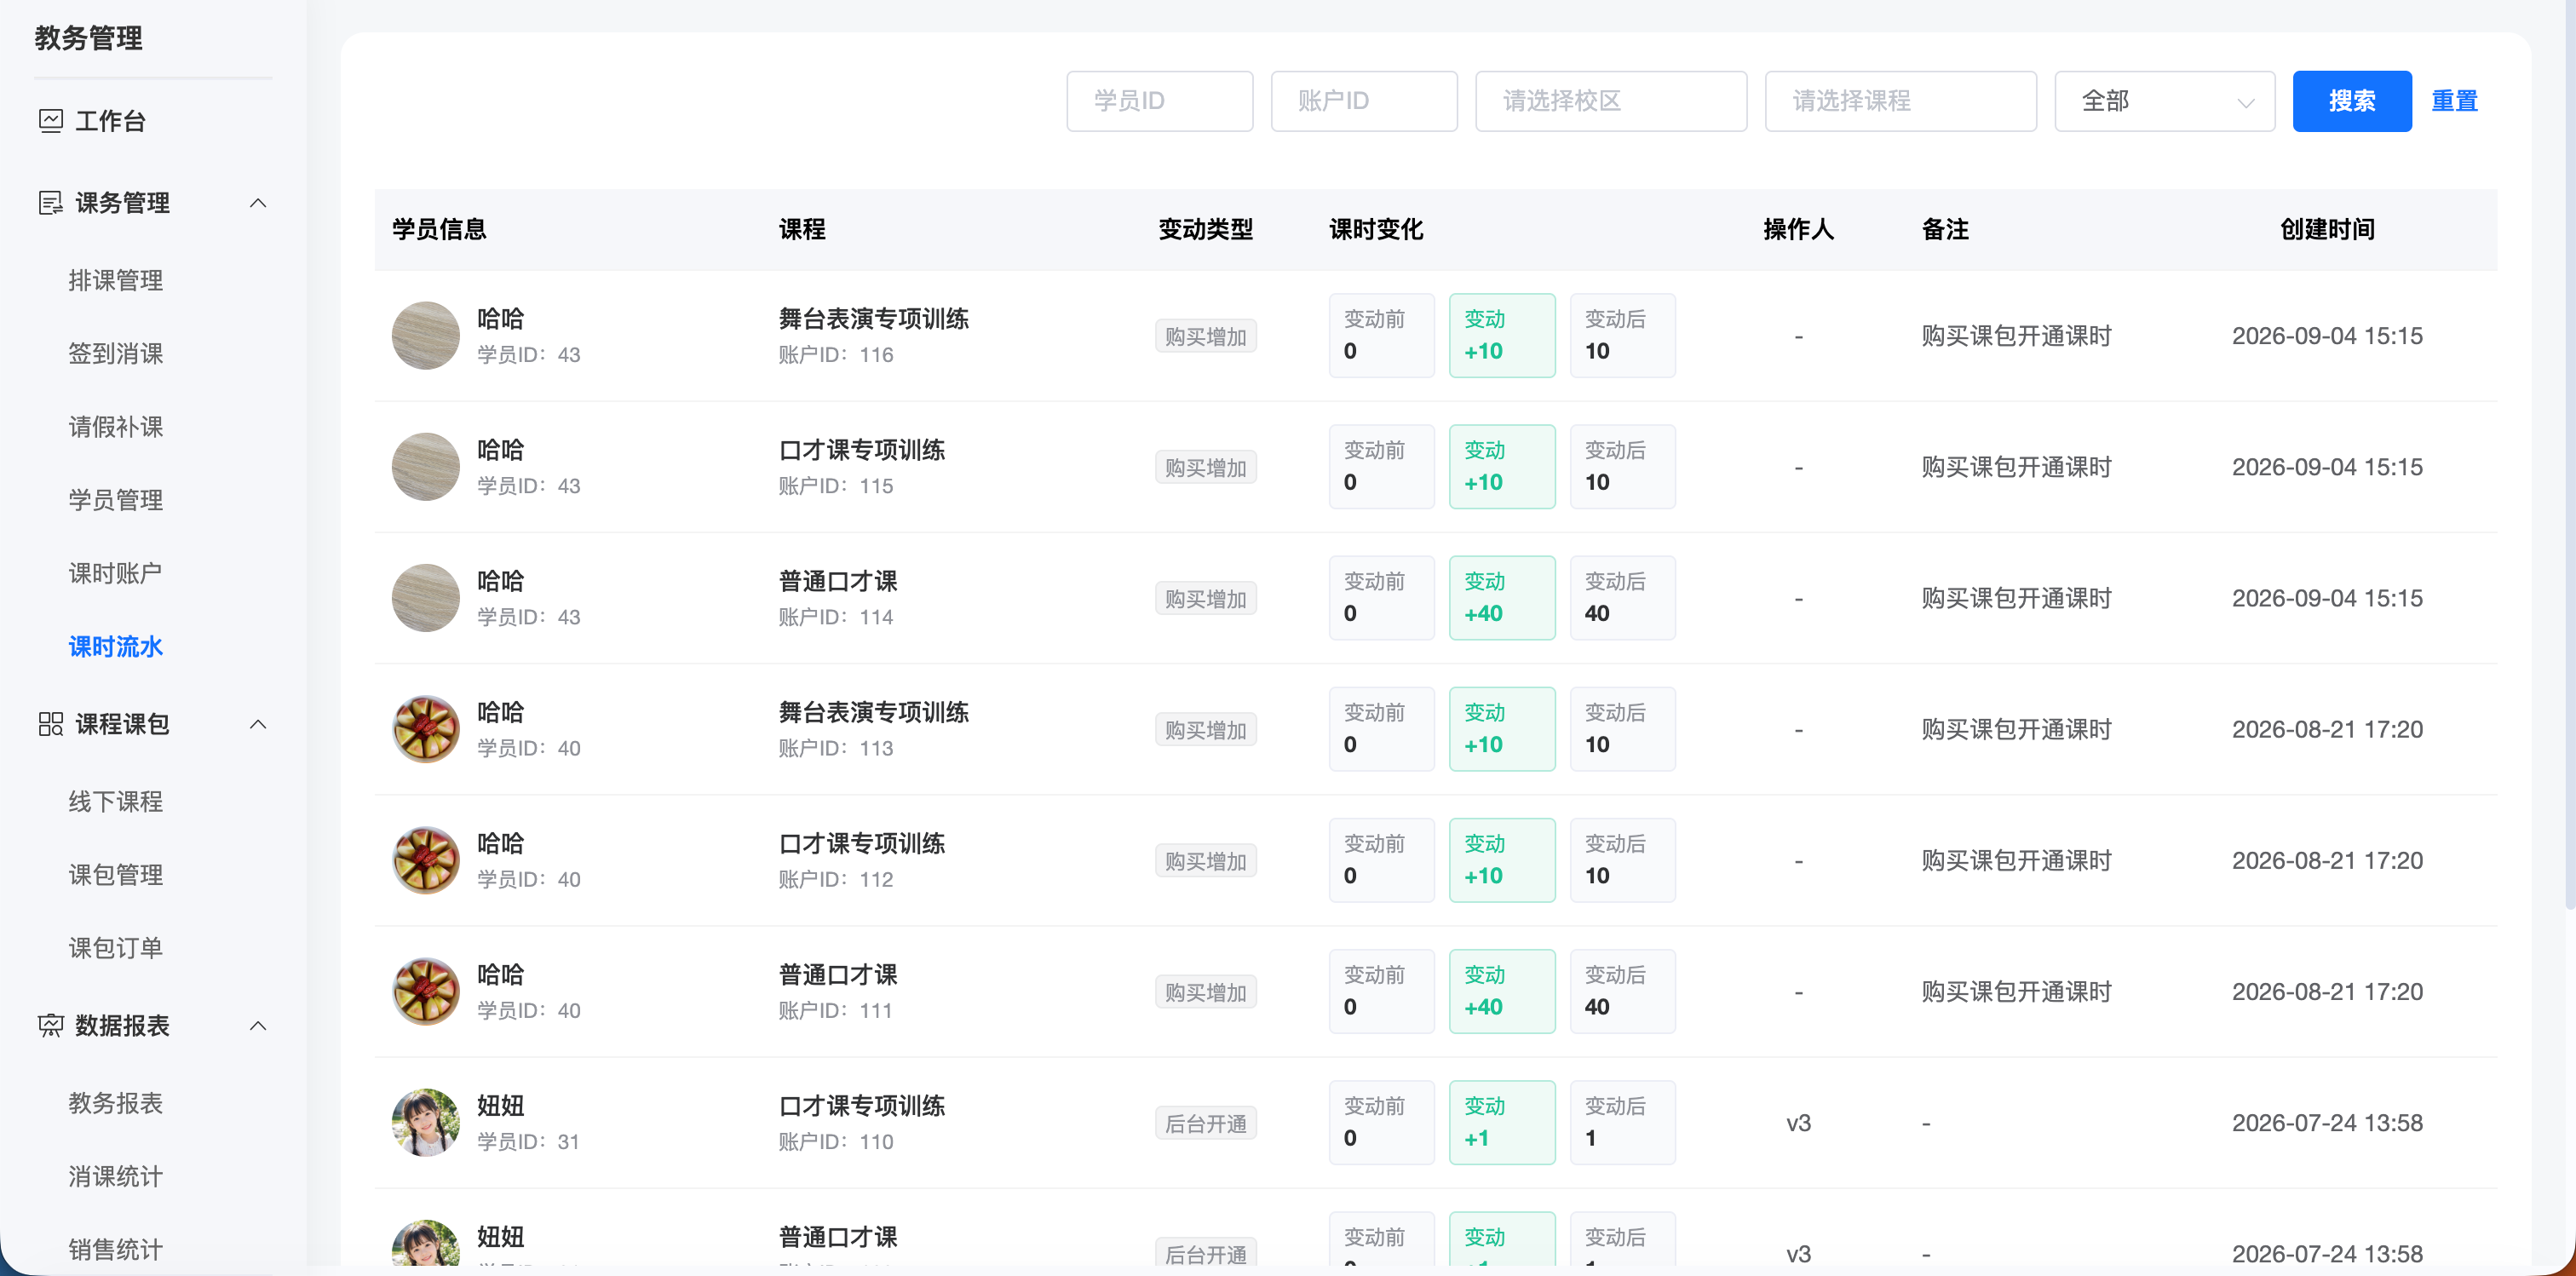2576x1276 pixels.
Task: Click 舞台表演专项训练 in account 113 row
Action: [x=873, y=712]
